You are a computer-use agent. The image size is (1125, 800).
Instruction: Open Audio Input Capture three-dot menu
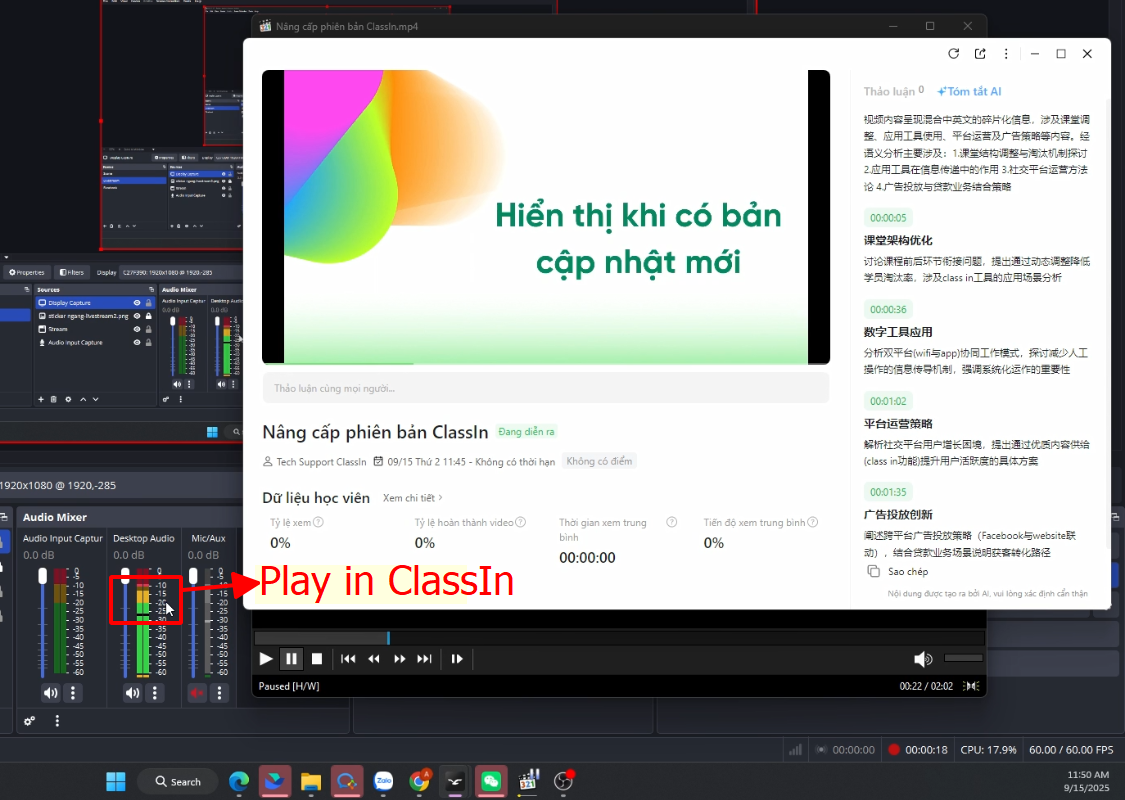pyautogui.click(x=72, y=693)
